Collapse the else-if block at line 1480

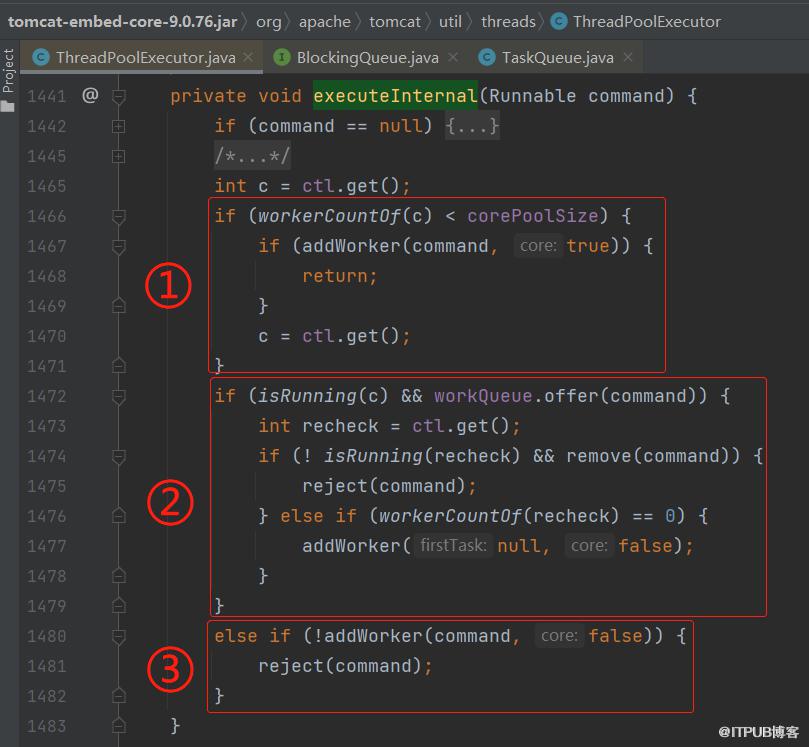coord(119,636)
